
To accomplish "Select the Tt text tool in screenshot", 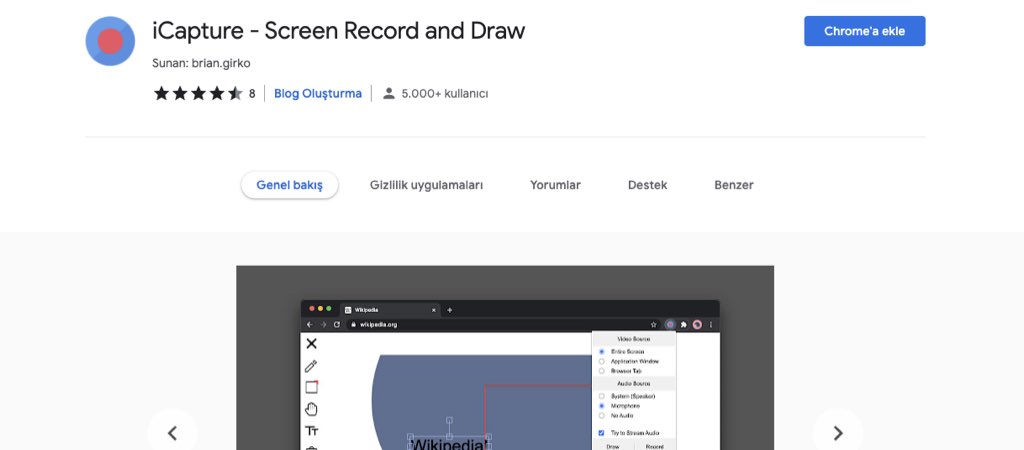I will pyautogui.click(x=312, y=431).
